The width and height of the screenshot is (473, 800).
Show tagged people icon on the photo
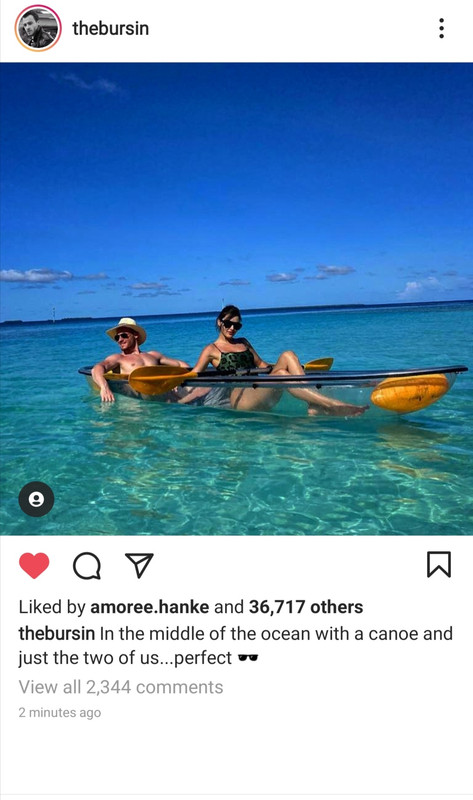click(x=36, y=499)
